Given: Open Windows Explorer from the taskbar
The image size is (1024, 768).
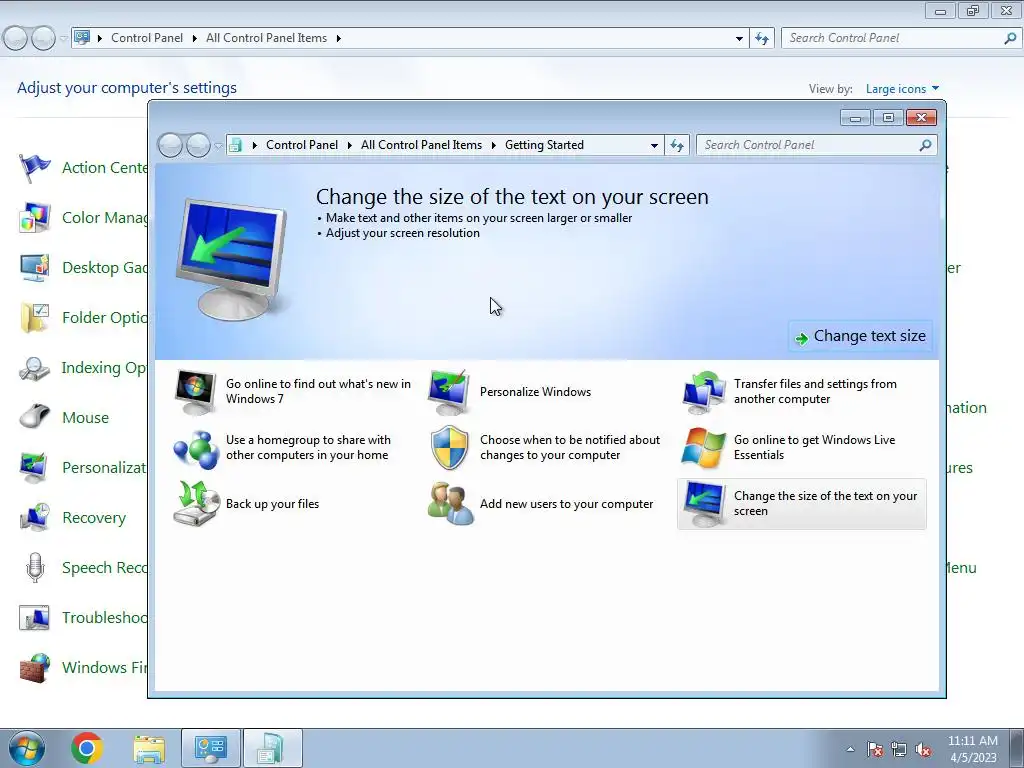Looking at the screenshot, I should 149,749.
